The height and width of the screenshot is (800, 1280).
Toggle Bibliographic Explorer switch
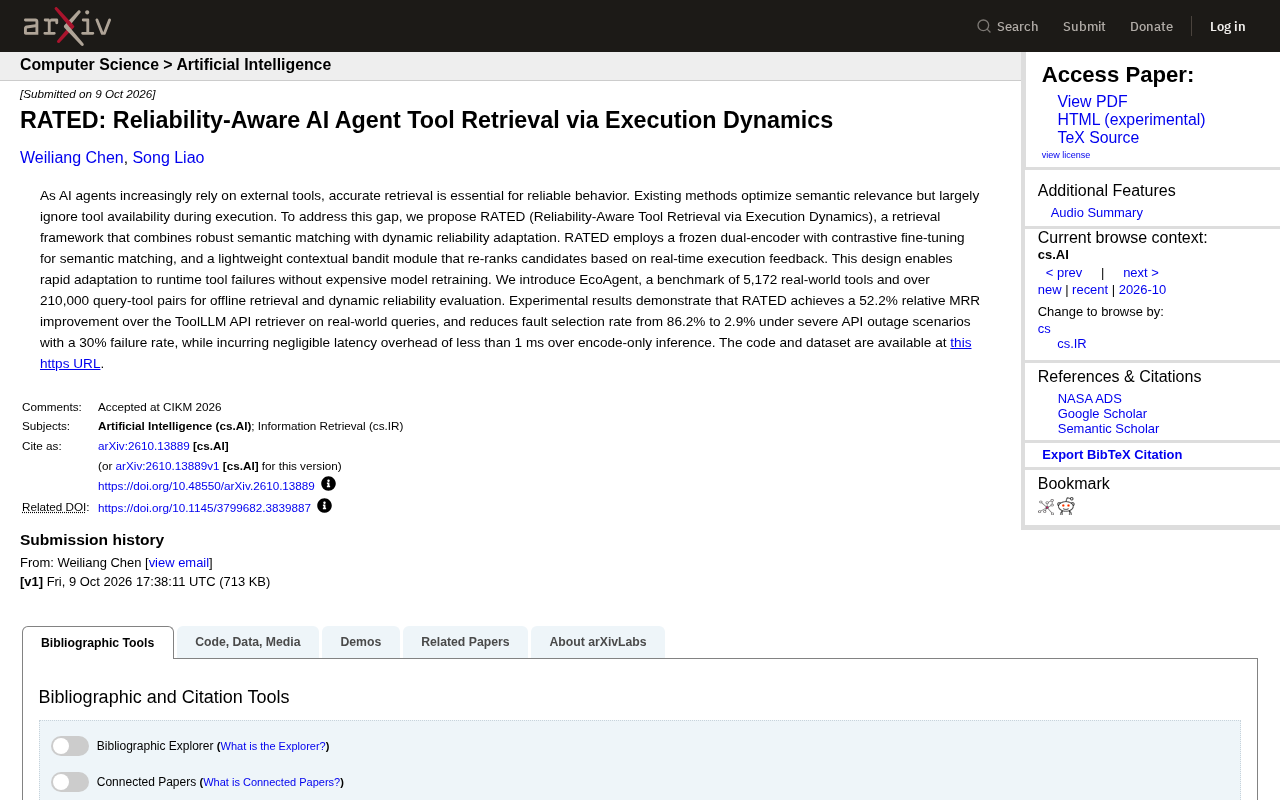point(70,746)
